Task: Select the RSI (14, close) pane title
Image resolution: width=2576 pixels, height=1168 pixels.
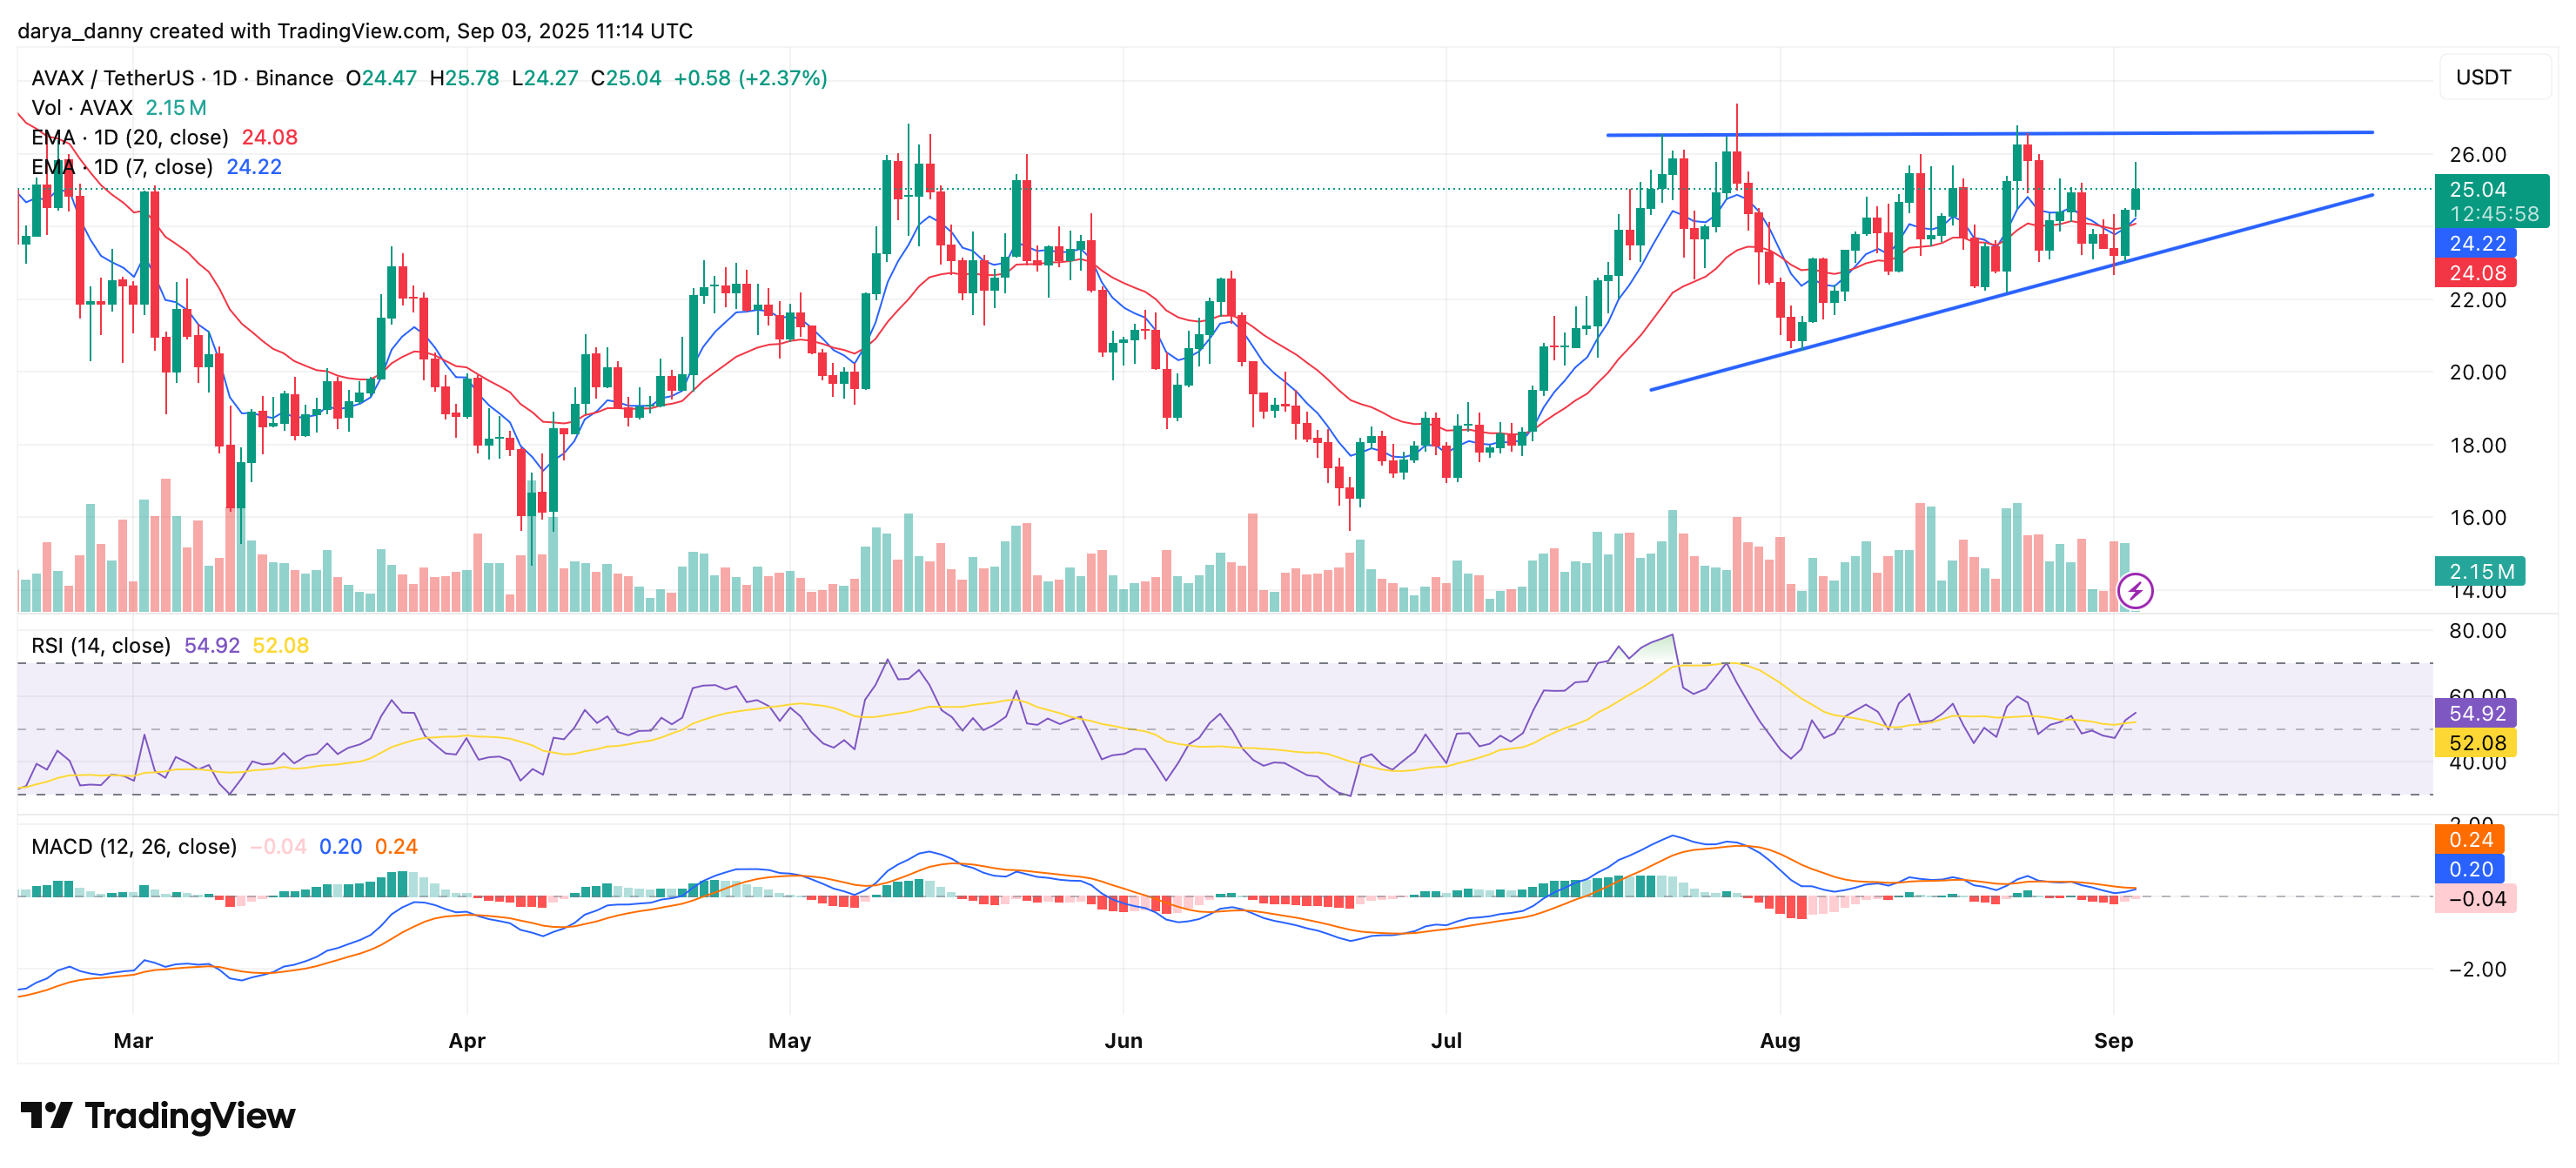Action: tap(100, 645)
